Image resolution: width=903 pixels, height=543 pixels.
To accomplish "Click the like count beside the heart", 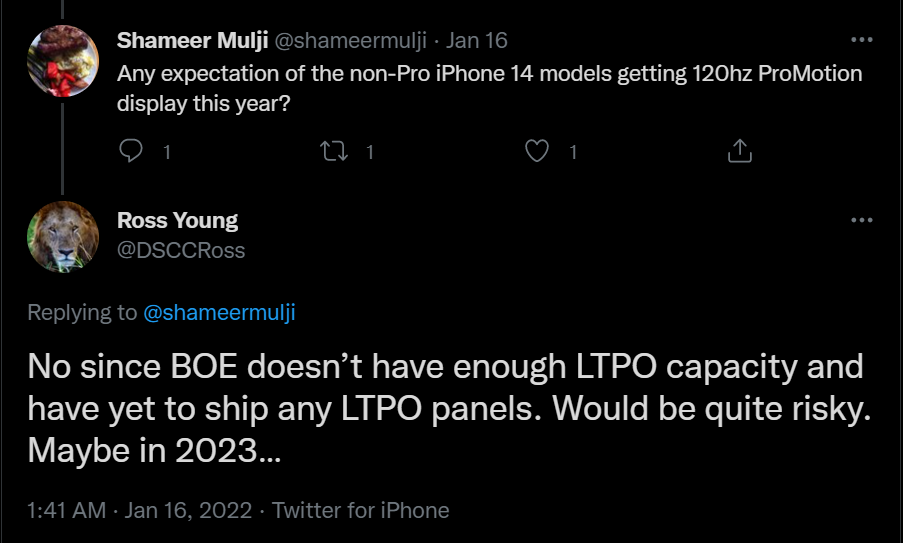I will (573, 152).
